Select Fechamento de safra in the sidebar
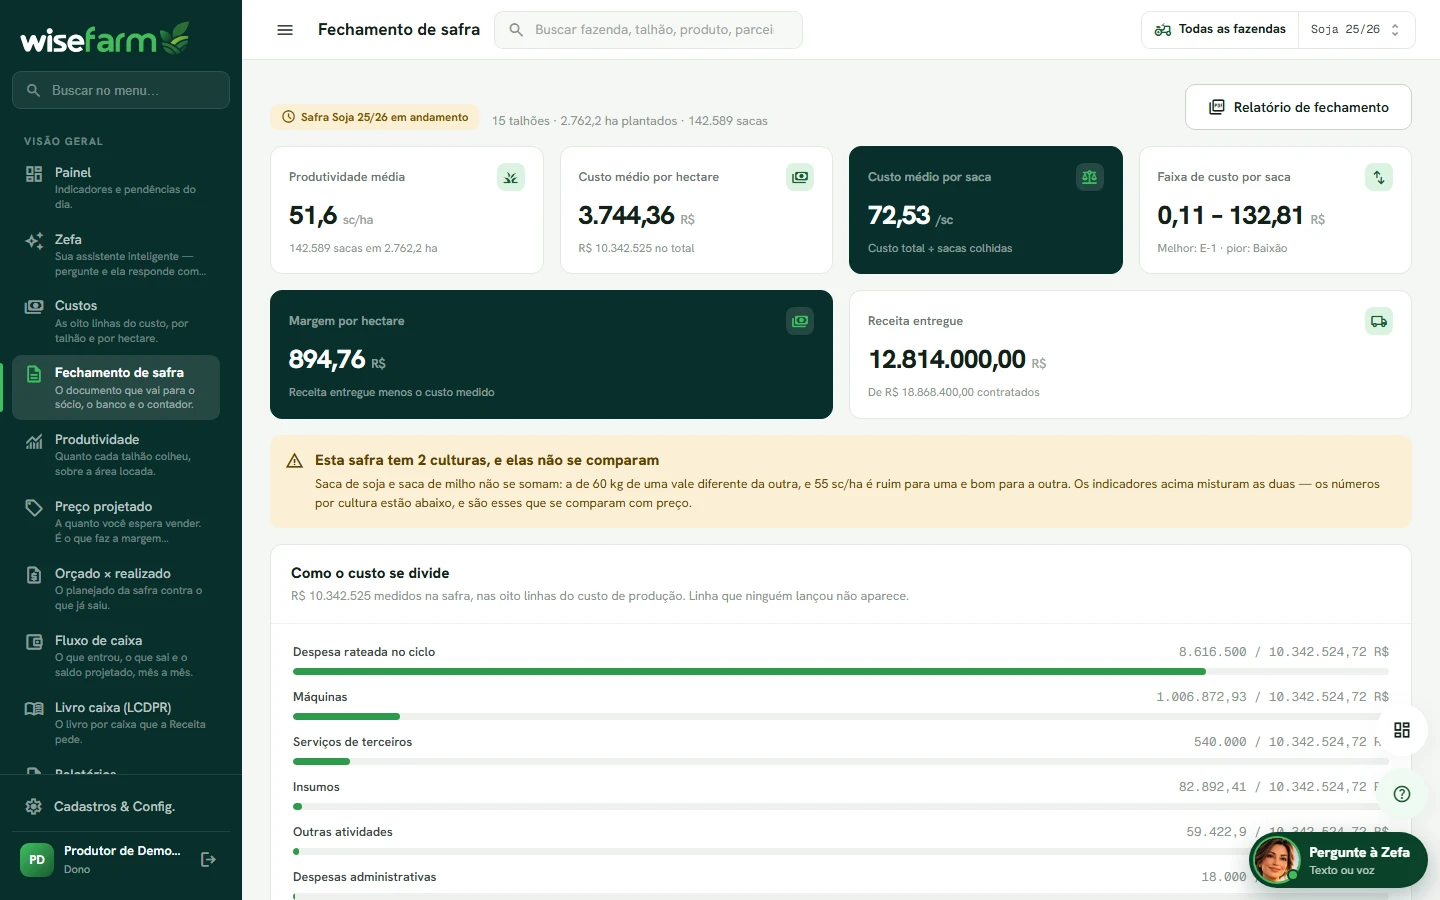This screenshot has width=1440, height=900. (x=116, y=387)
